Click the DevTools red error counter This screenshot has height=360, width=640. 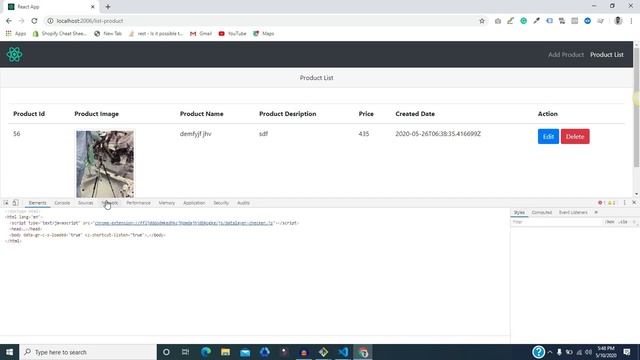click(x=601, y=203)
